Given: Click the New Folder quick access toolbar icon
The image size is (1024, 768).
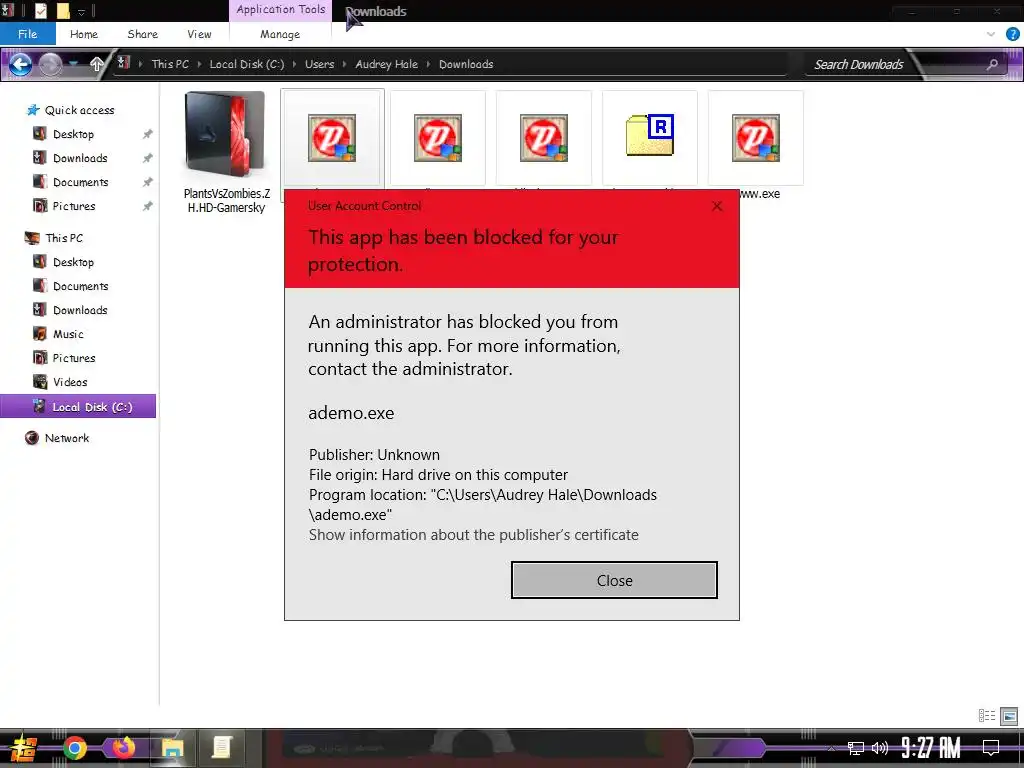Looking at the screenshot, I should click(63, 10).
